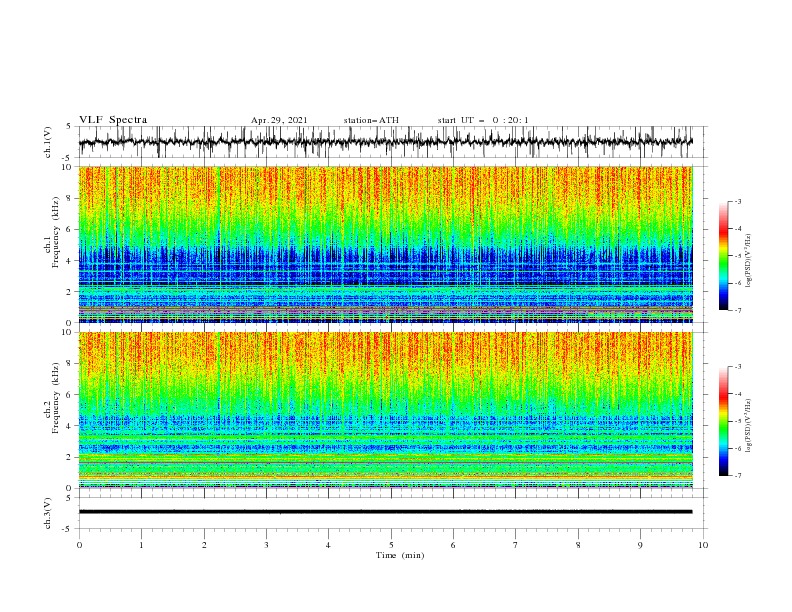
Task: Click the 'station=ATH' label
Action: pyautogui.click(x=371, y=120)
